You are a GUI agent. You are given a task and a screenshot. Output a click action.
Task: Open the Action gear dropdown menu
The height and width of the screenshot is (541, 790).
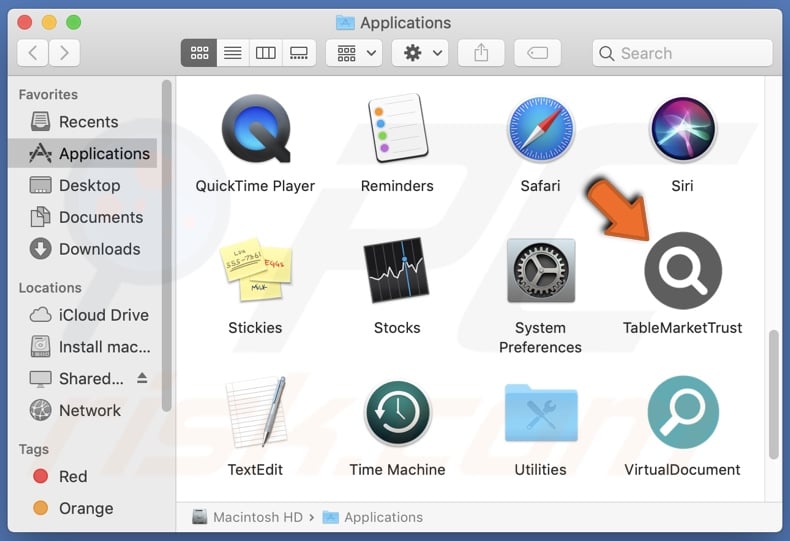pyautogui.click(x=420, y=53)
